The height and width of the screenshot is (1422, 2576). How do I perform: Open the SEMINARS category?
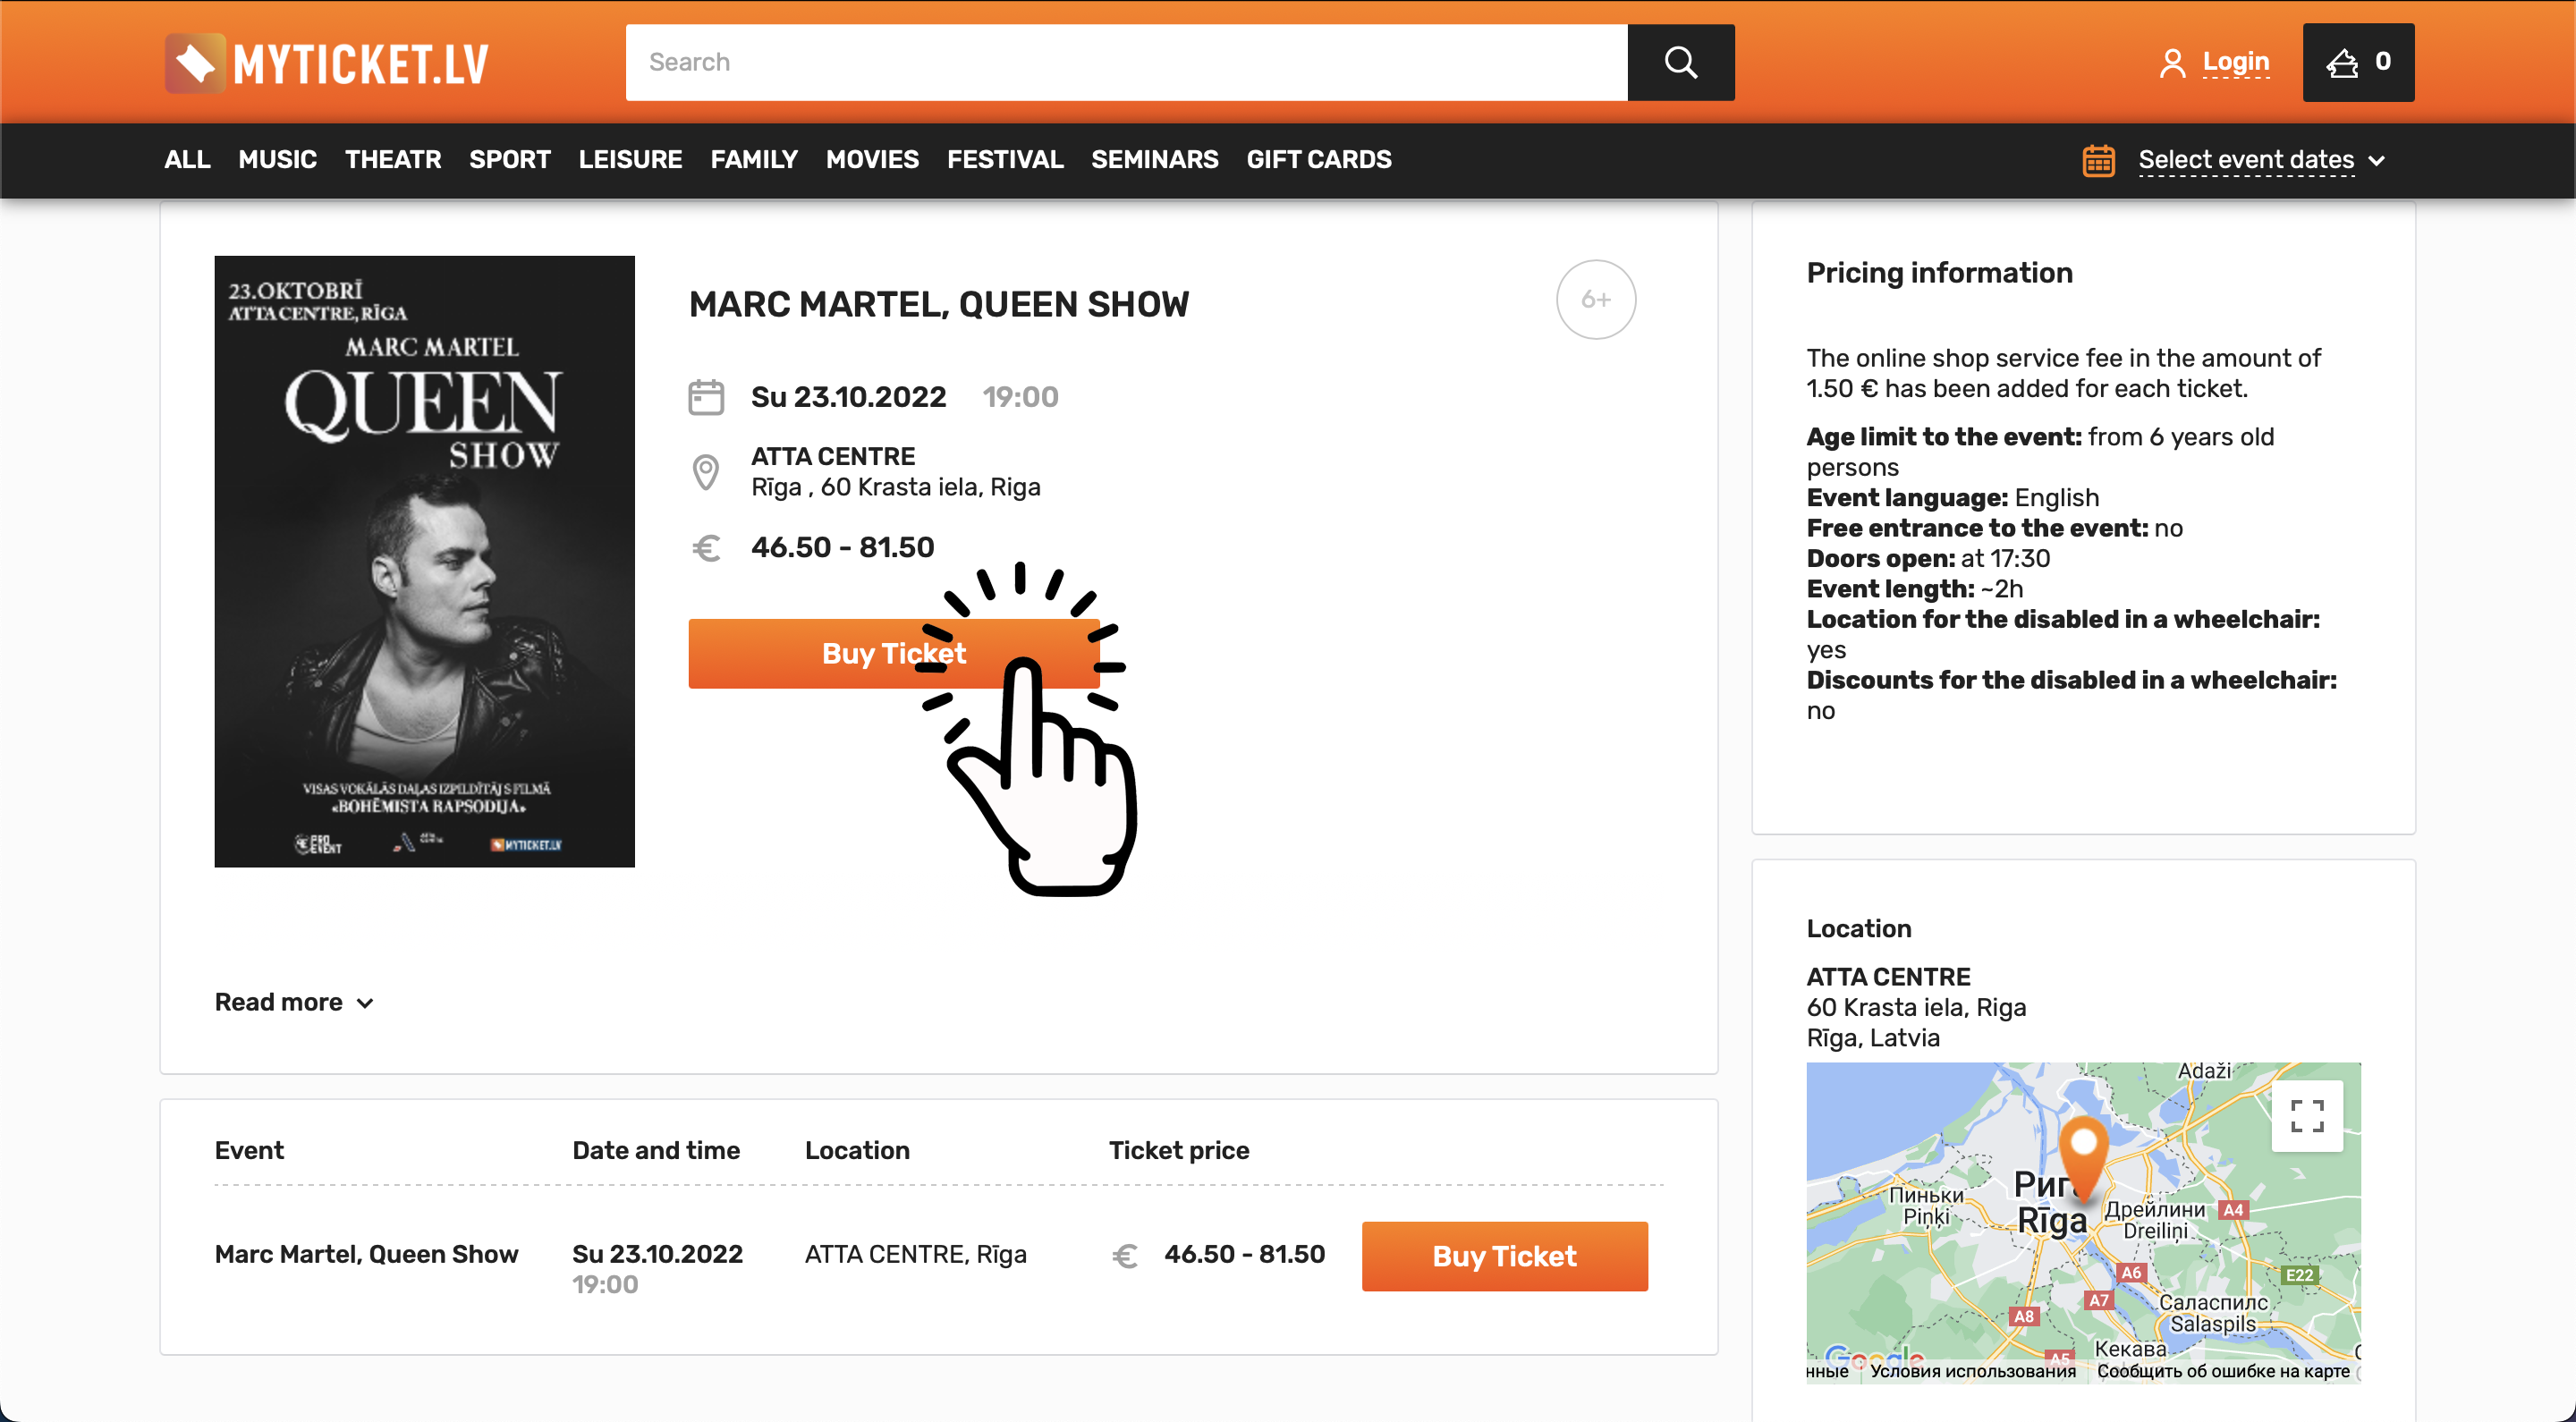[1154, 160]
